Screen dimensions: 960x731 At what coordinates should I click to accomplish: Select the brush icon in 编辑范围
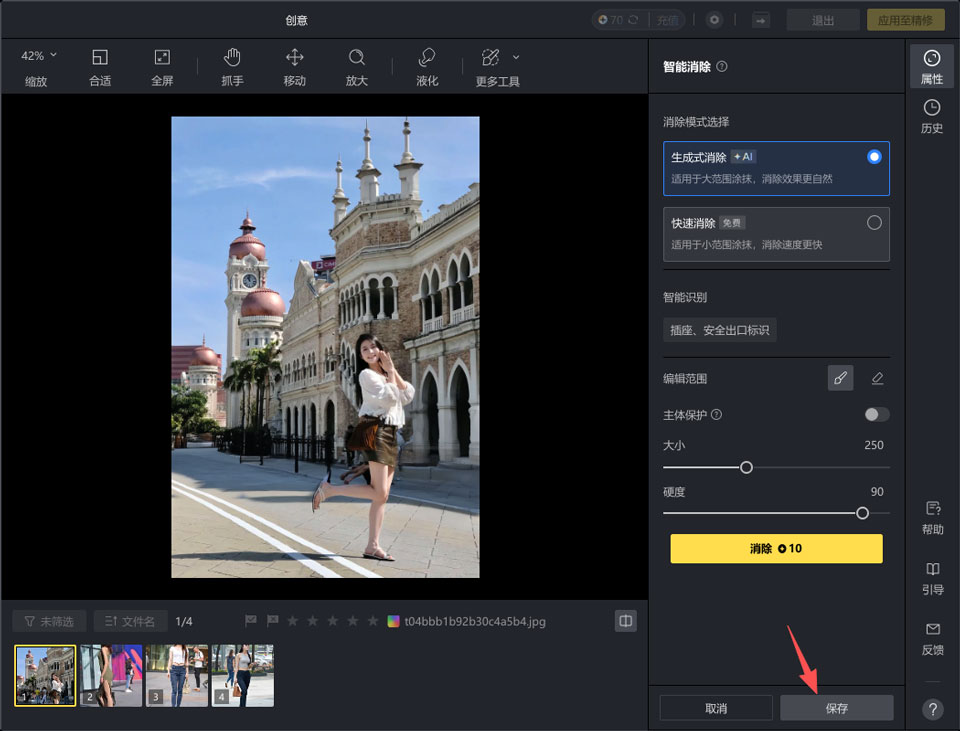(x=840, y=378)
